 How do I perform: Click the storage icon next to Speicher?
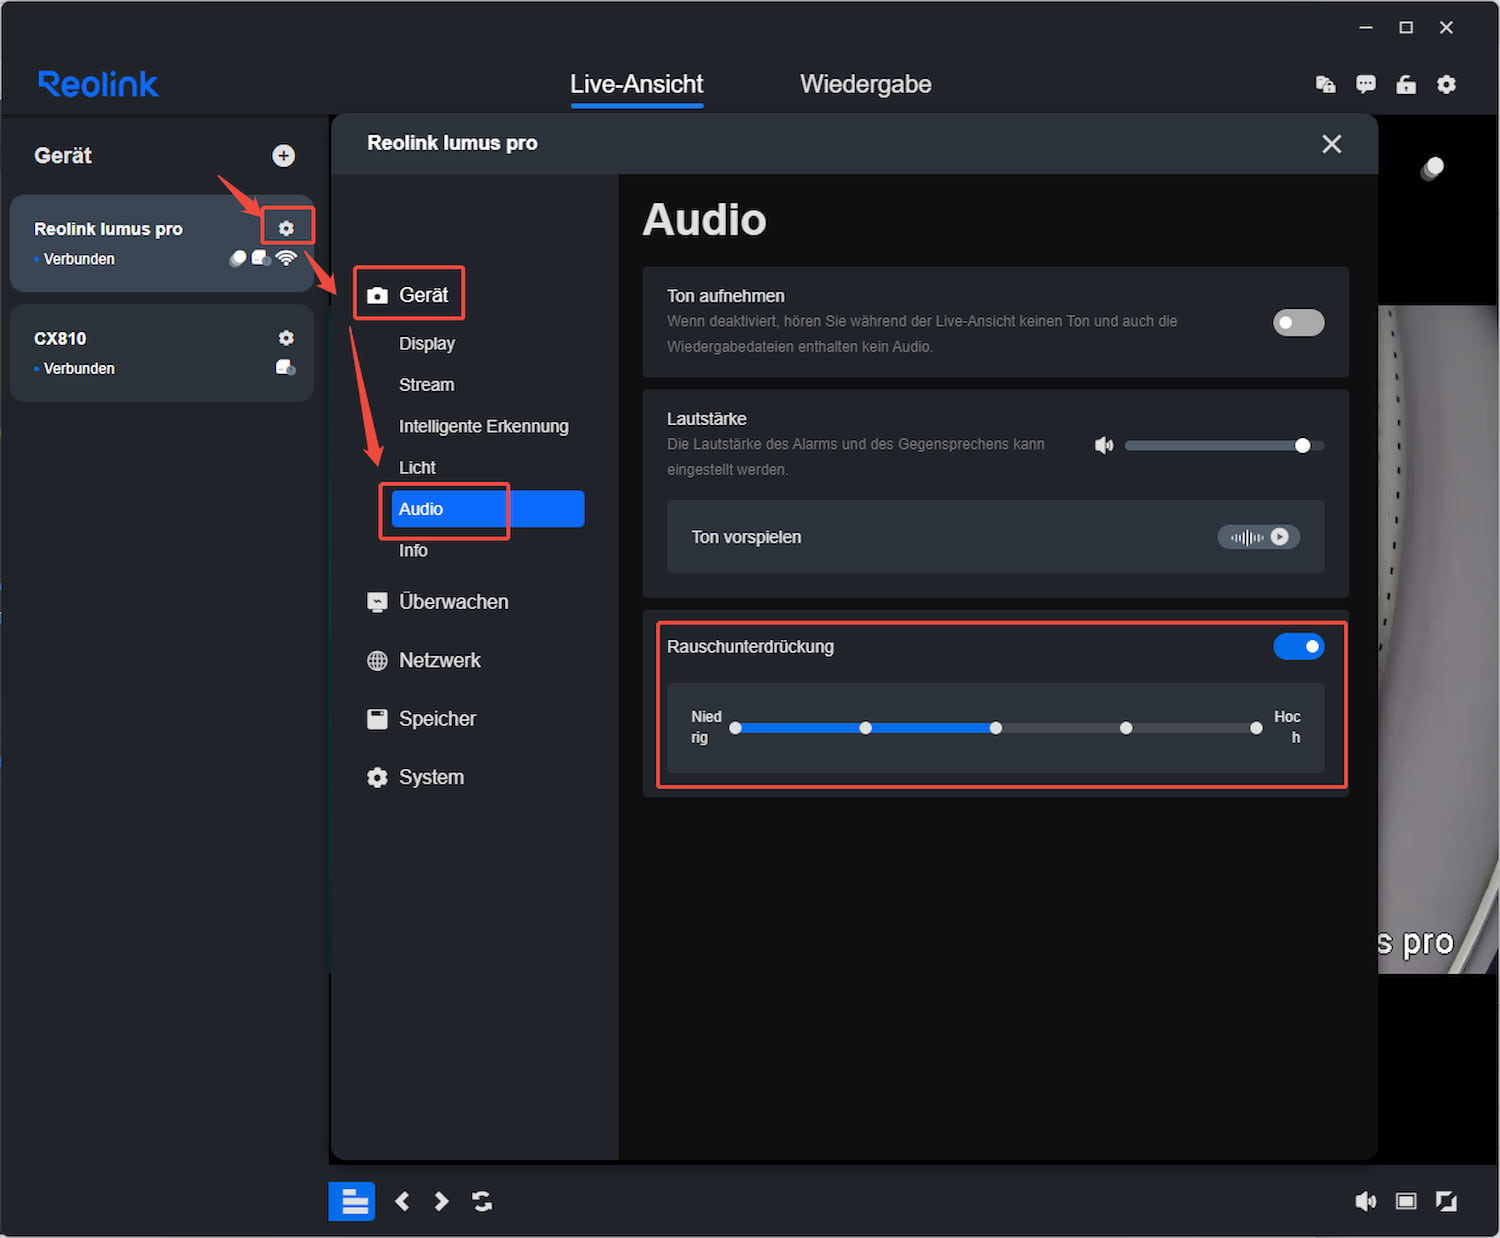[x=377, y=719]
